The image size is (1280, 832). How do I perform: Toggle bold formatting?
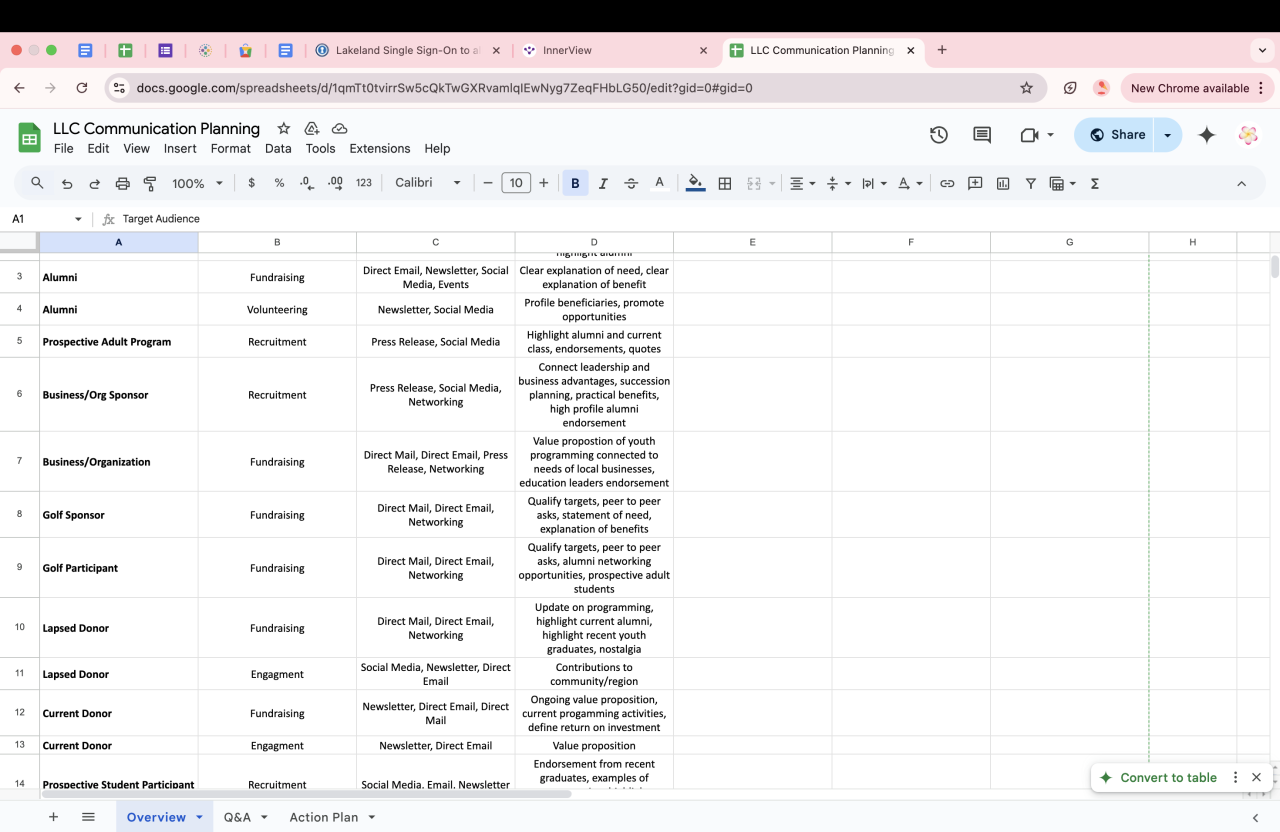pos(575,184)
